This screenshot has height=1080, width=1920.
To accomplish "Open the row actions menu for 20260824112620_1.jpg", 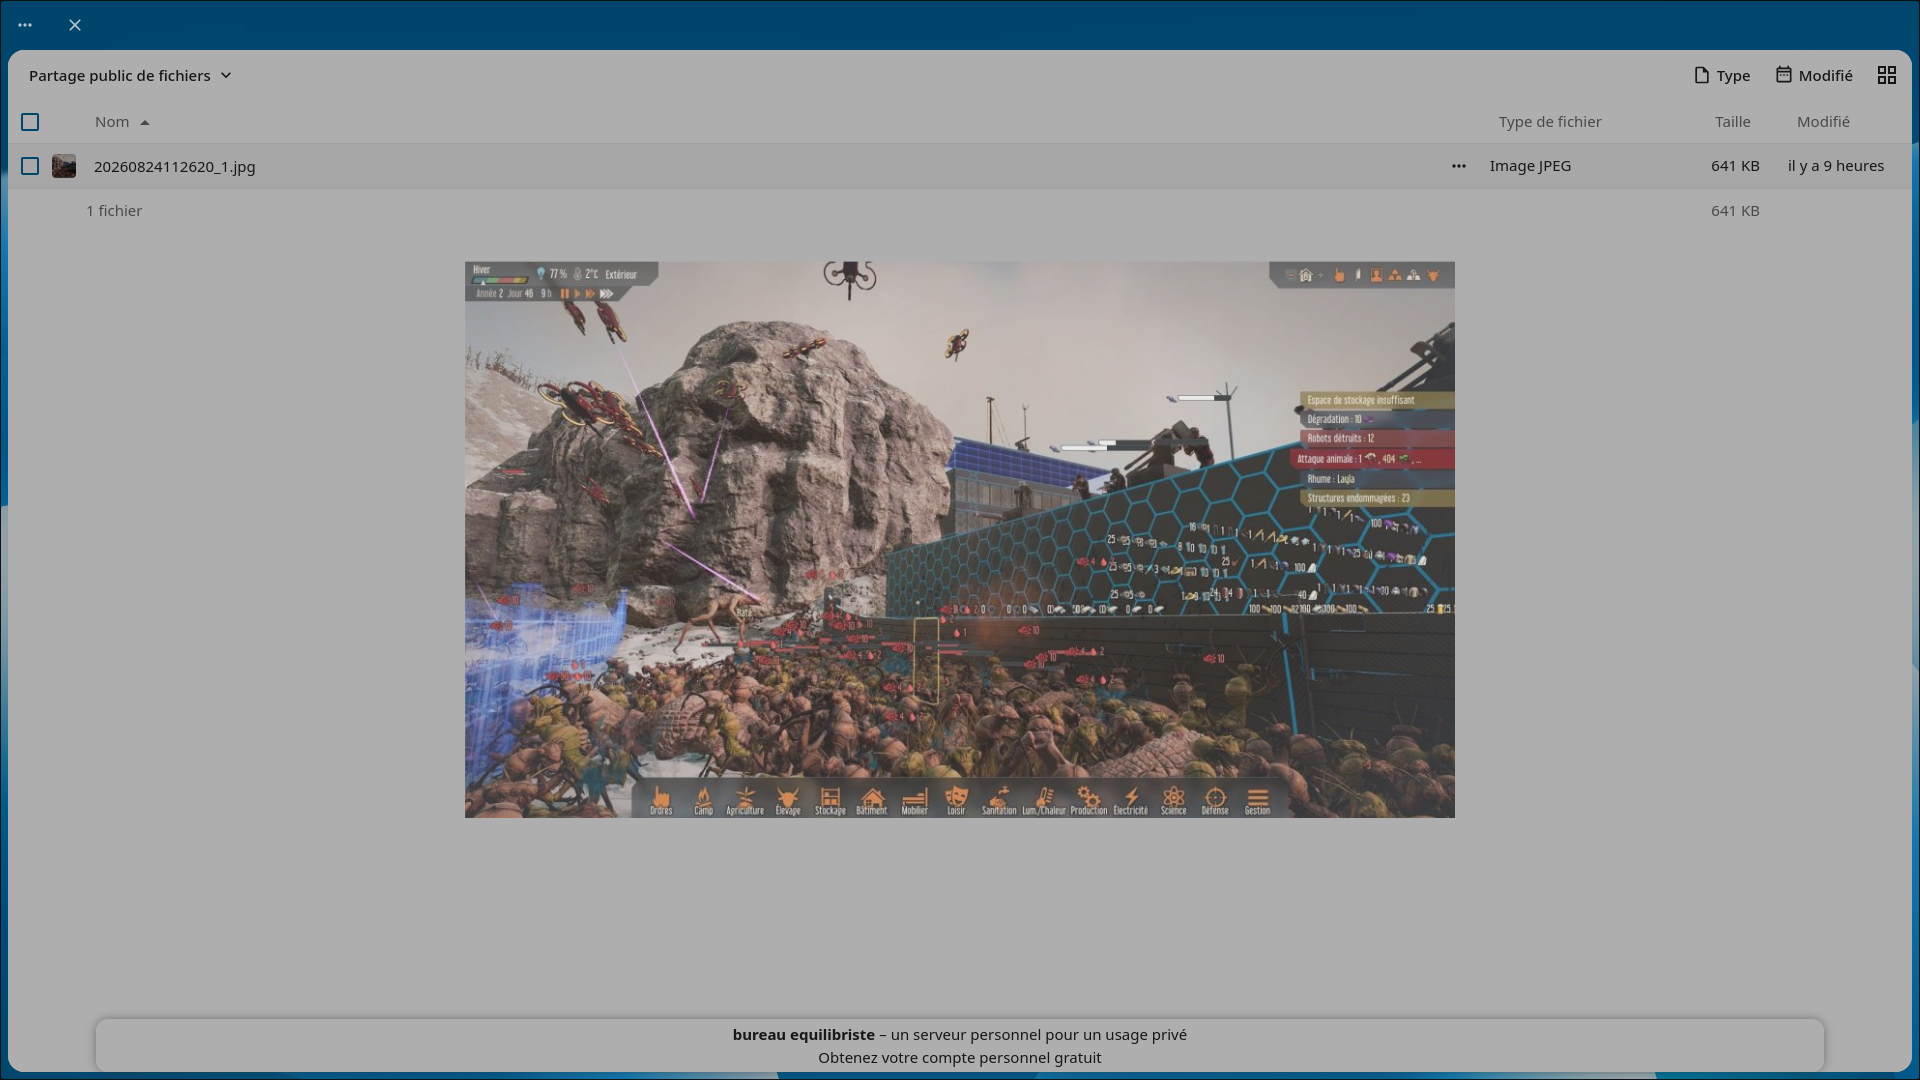I will [x=1459, y=166].
